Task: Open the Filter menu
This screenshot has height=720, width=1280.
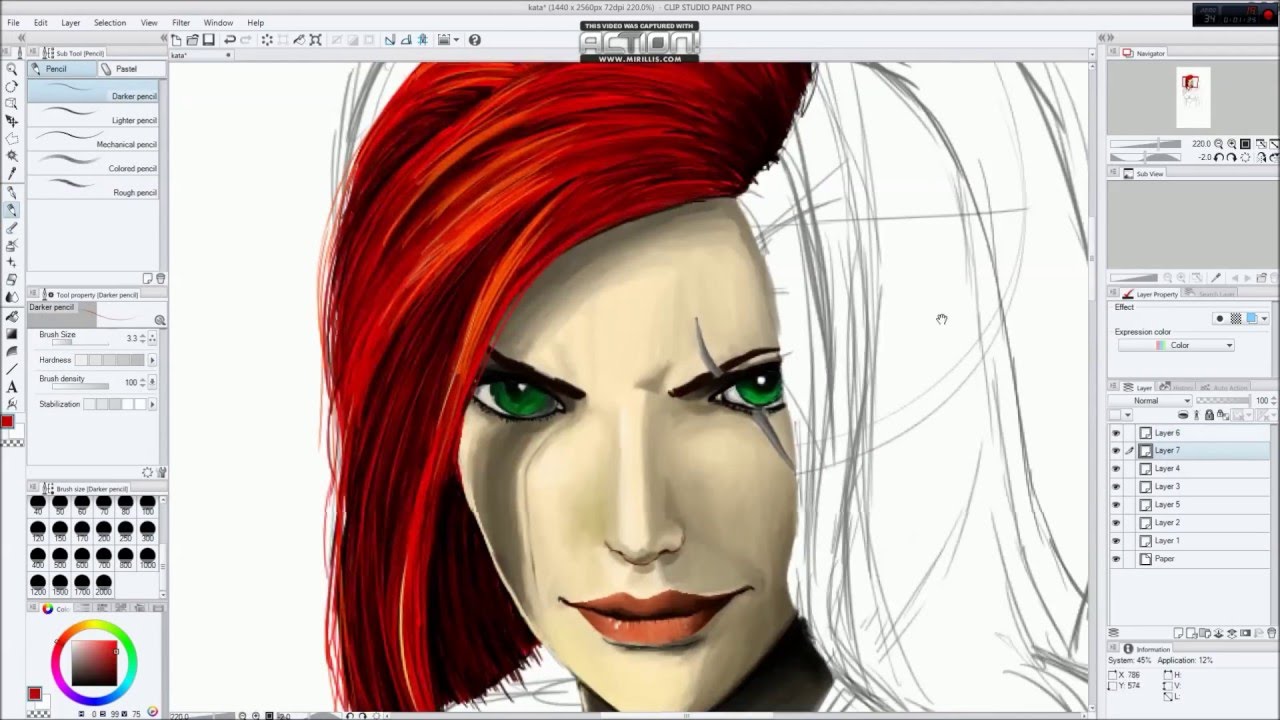Action: pyautogui.click(x=181, y=22)
